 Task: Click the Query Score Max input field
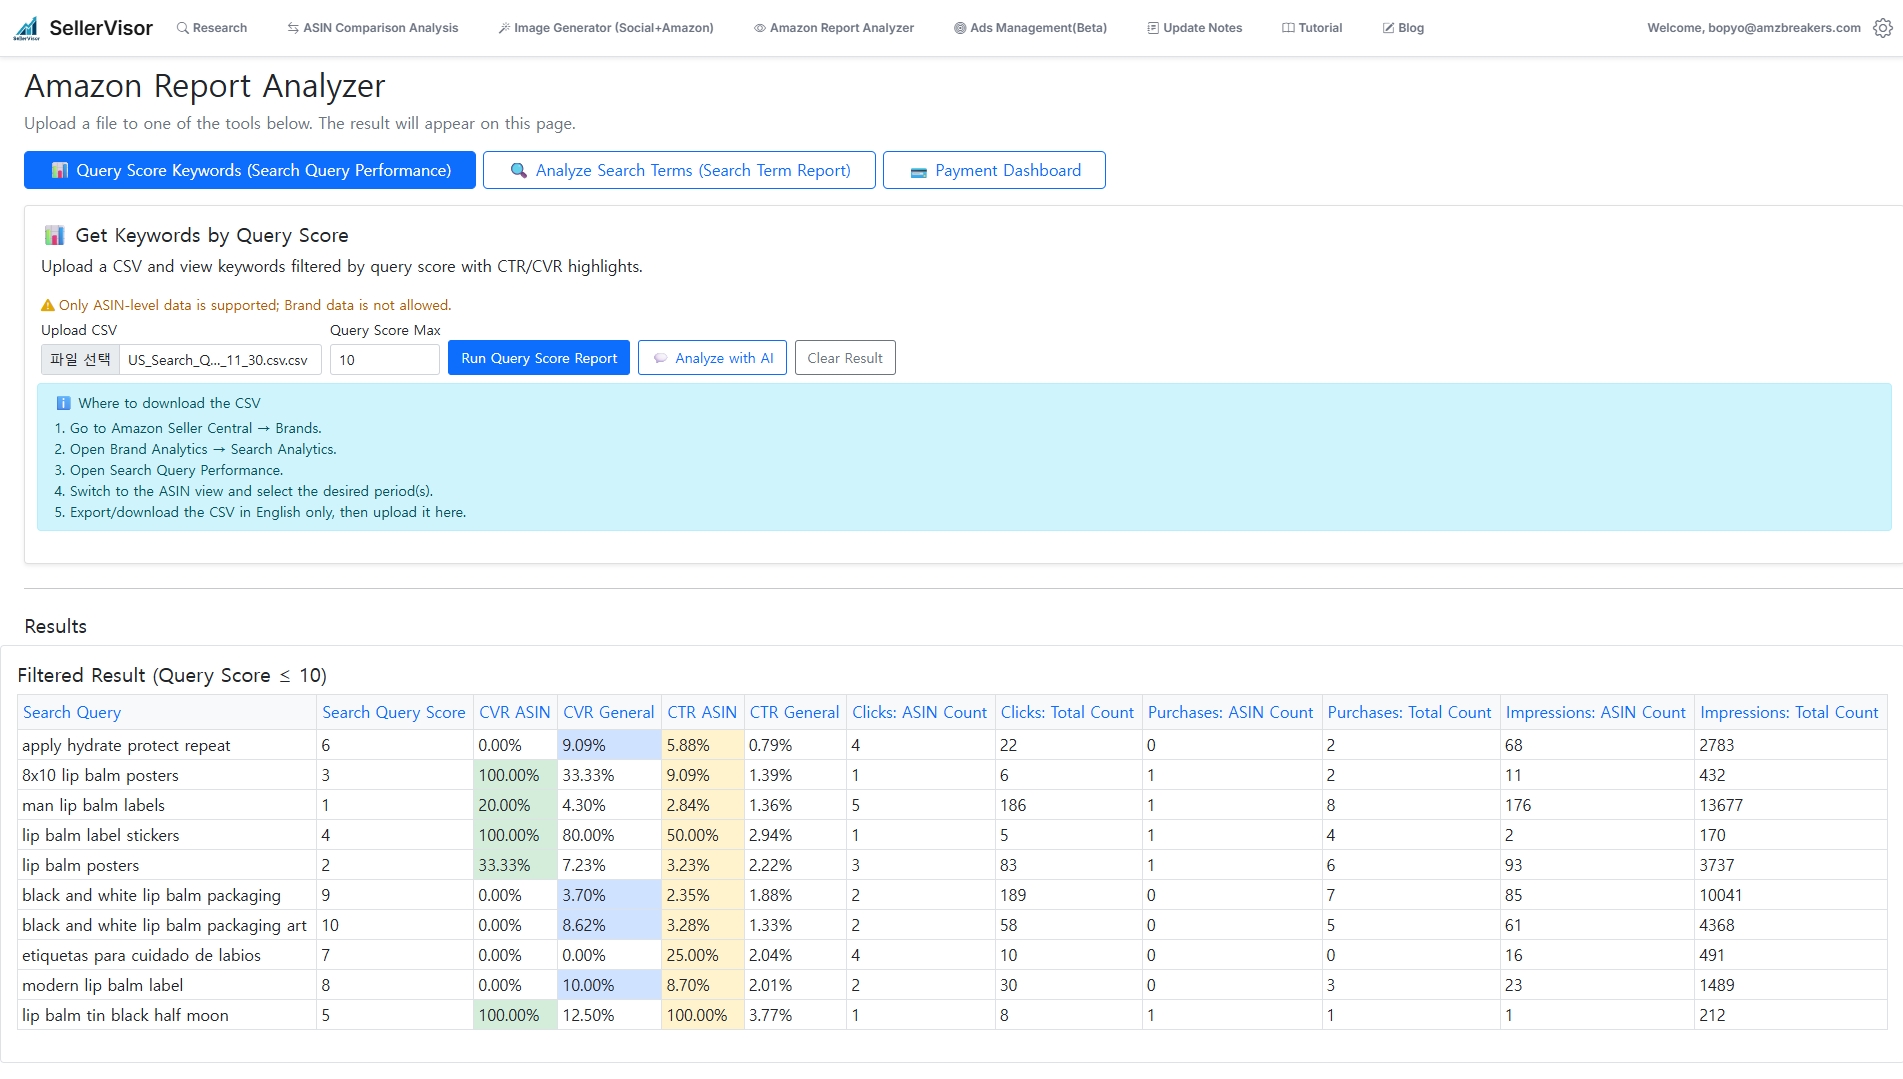tap(384, 359)
